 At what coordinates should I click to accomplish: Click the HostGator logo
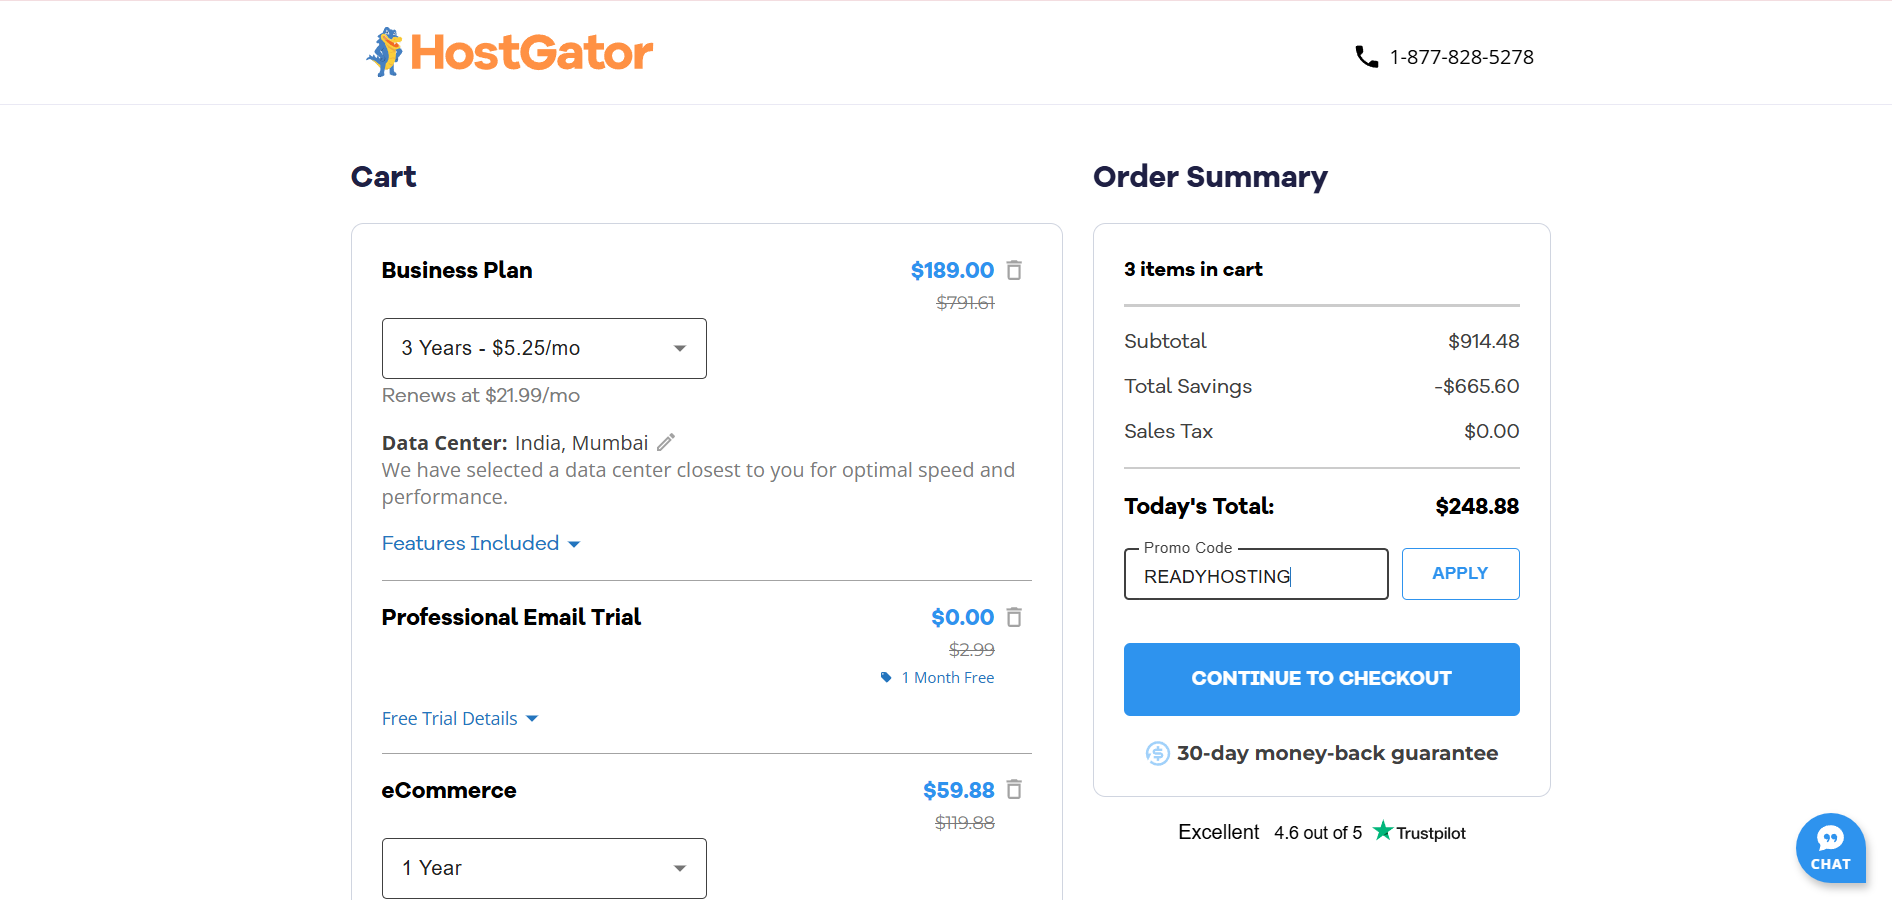510,52
